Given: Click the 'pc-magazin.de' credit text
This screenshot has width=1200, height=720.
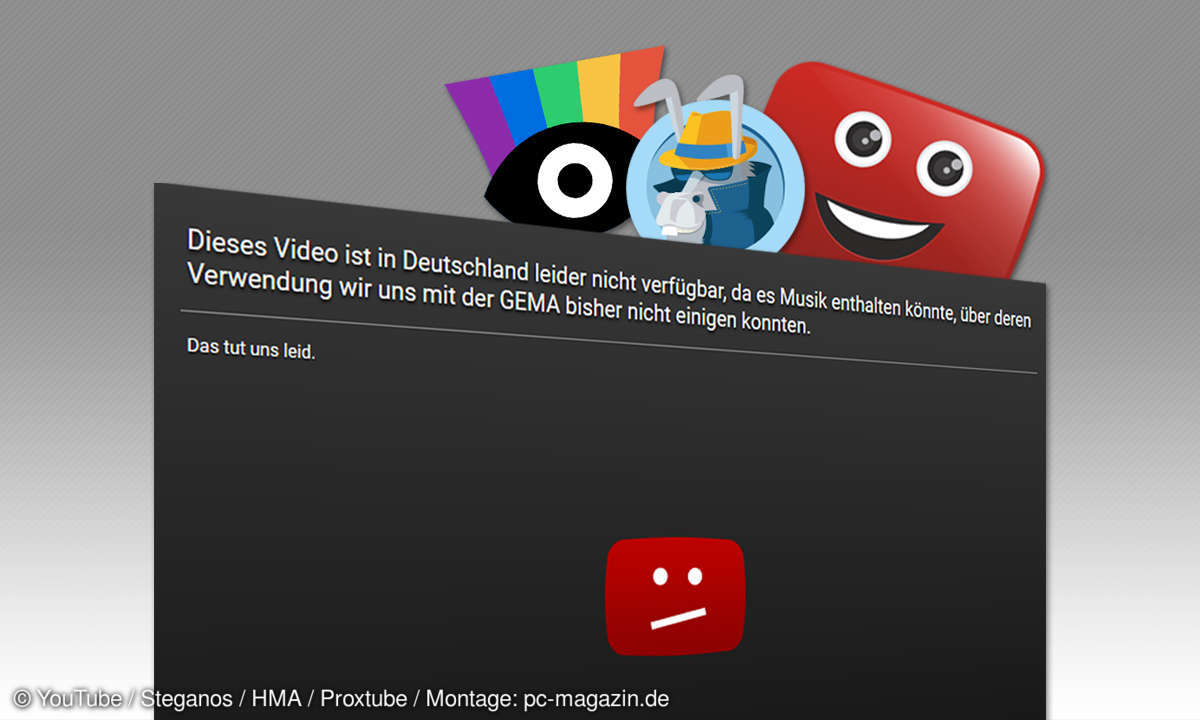Looking at the screenshot, I should [x=596, y=698].
